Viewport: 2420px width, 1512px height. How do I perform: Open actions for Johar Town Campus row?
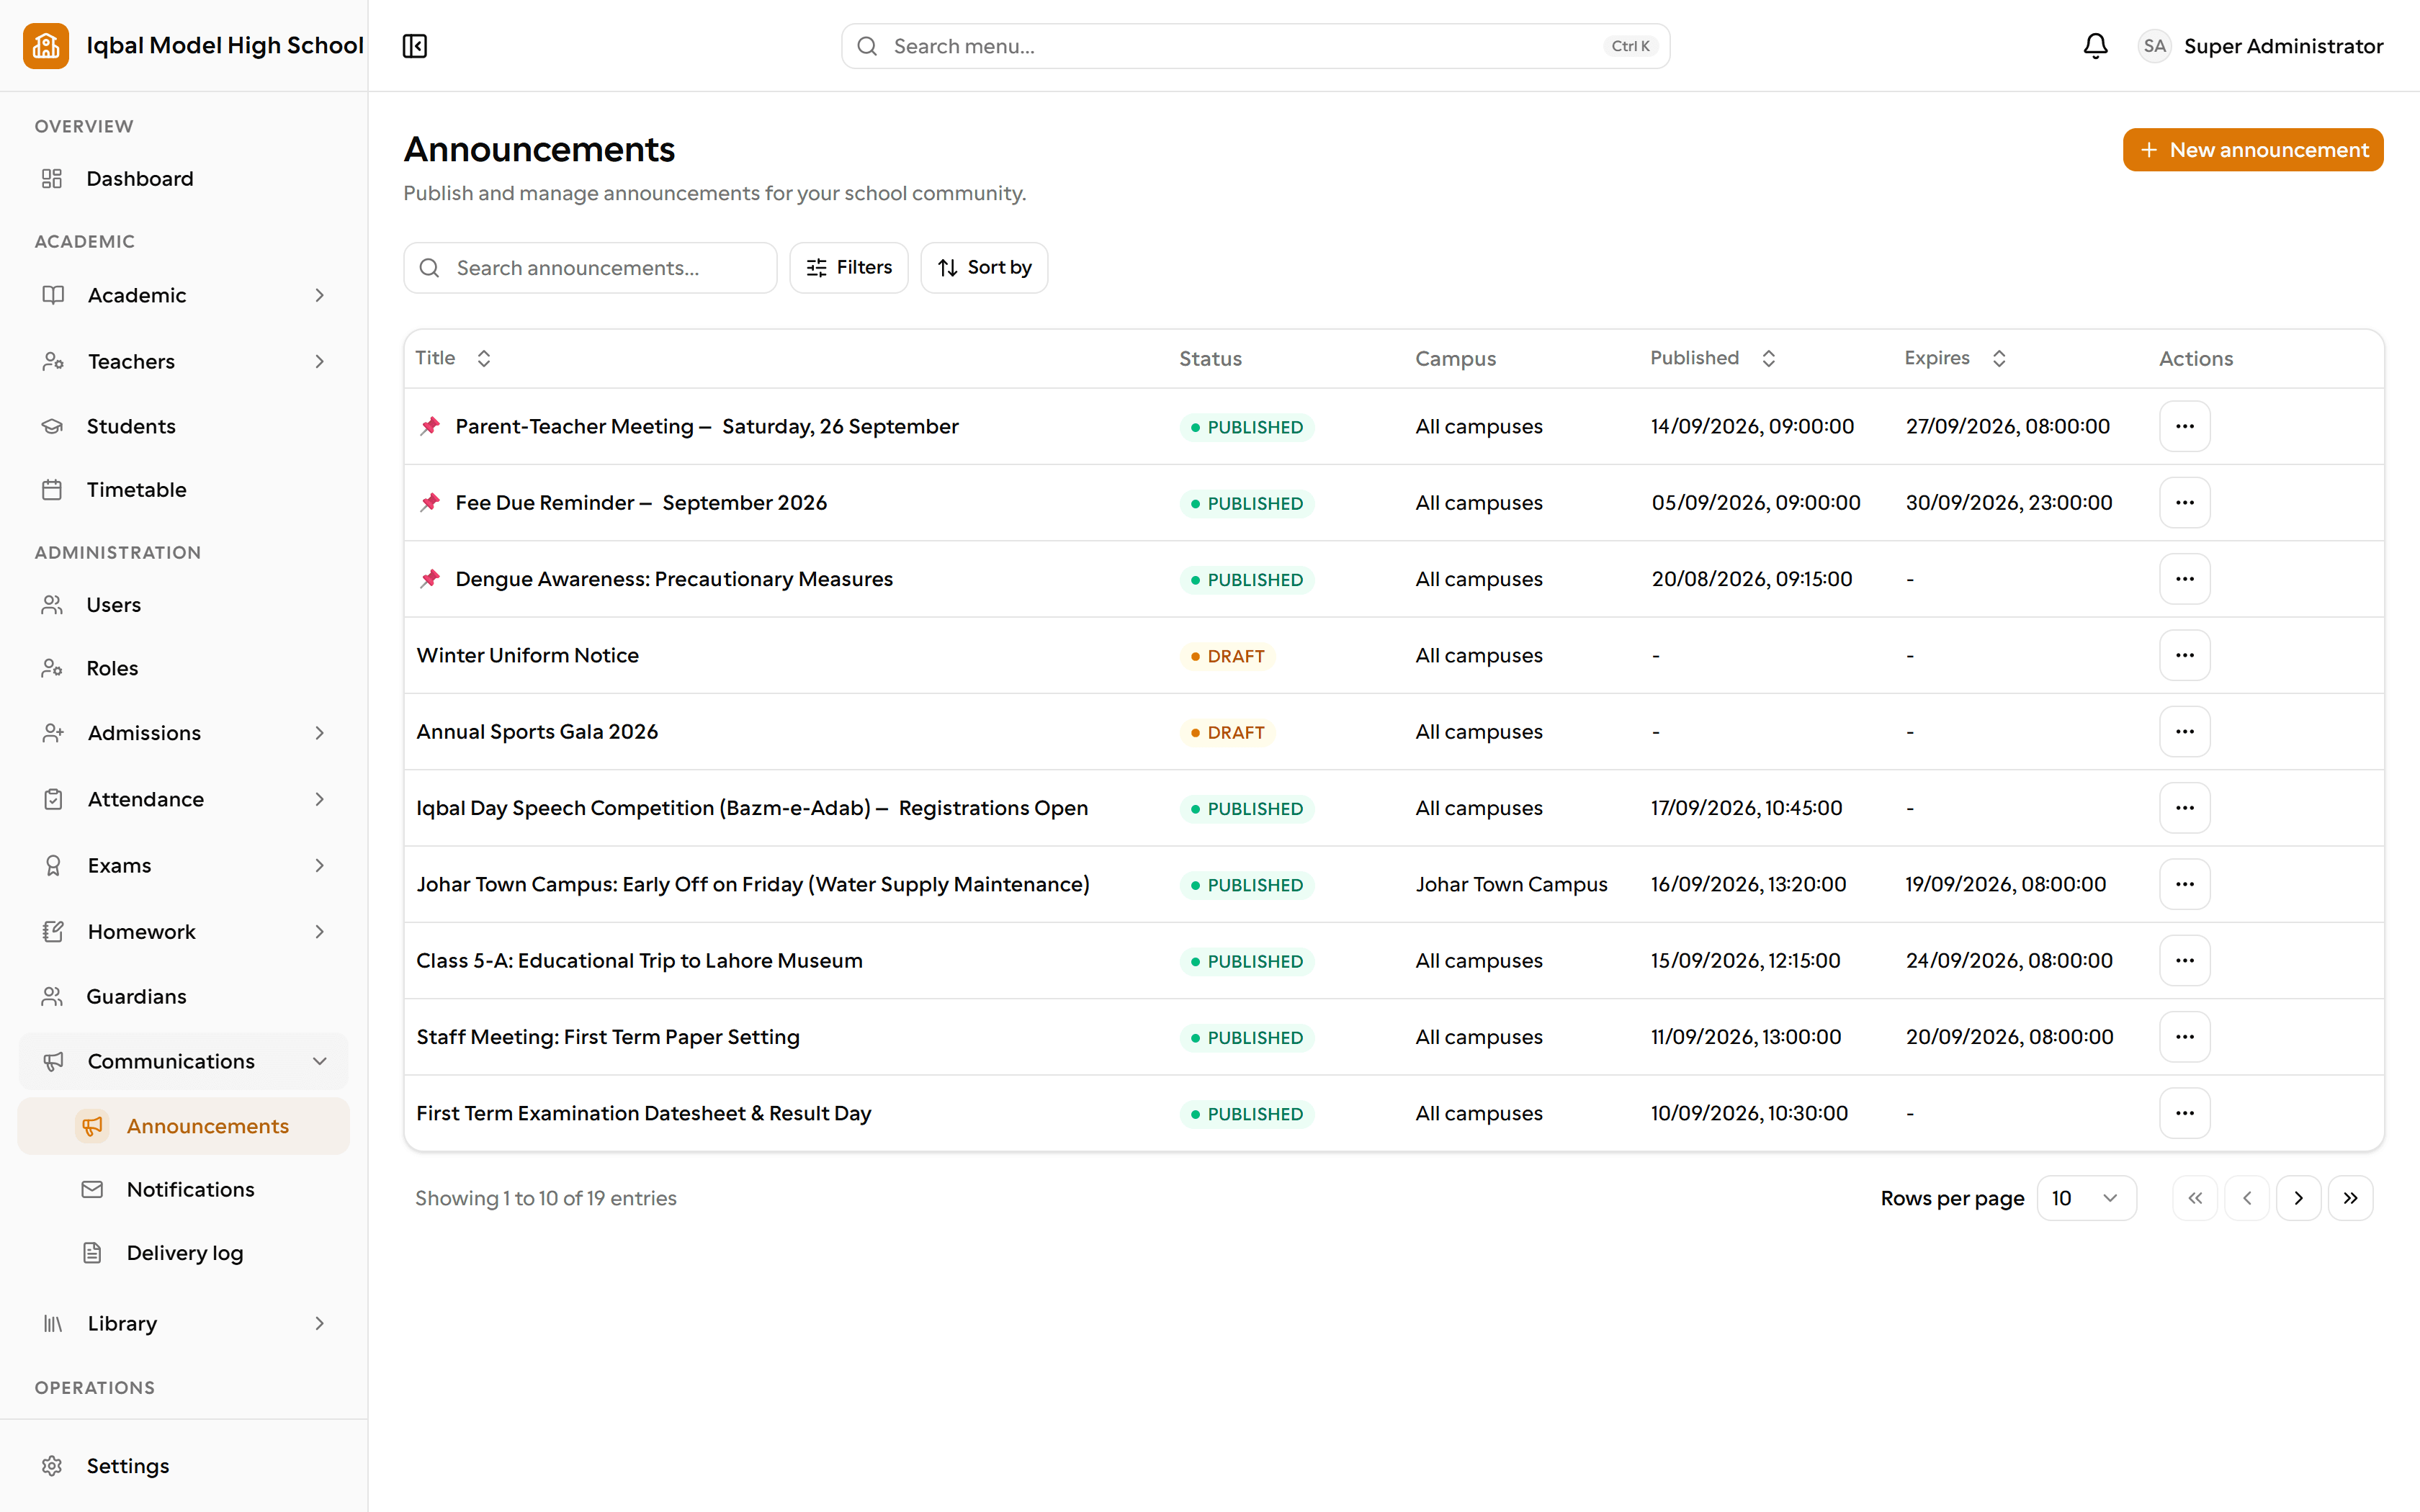tap(2184, 885)
